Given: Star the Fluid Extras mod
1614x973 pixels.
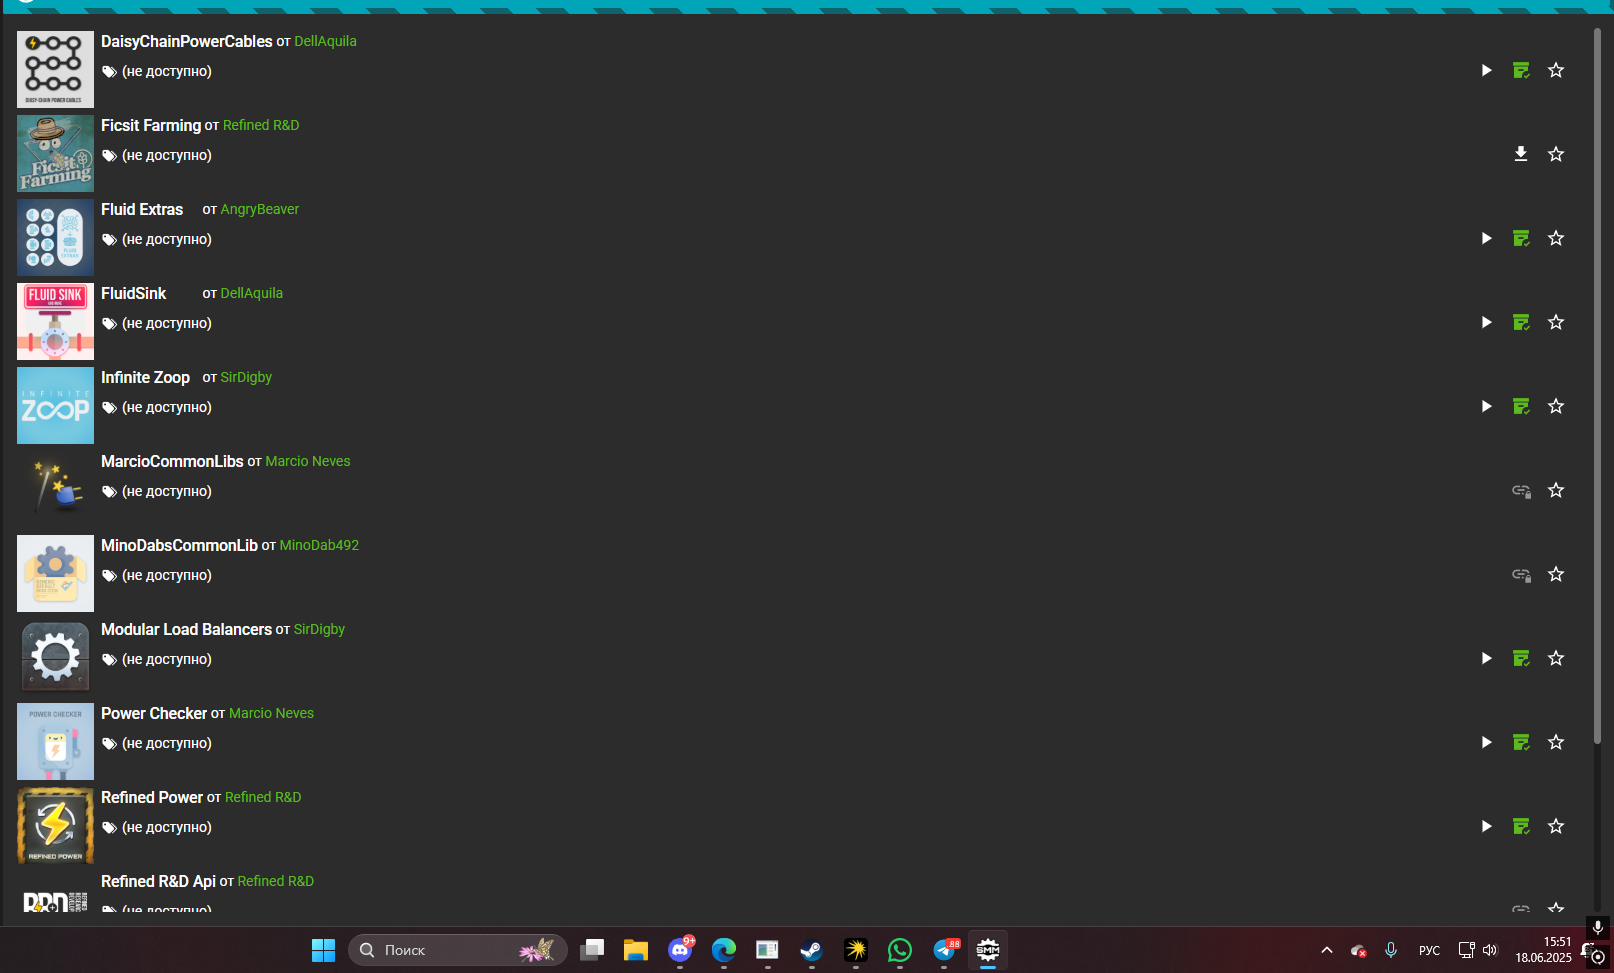Looking at the screenshot, I should click(1556, 238).
